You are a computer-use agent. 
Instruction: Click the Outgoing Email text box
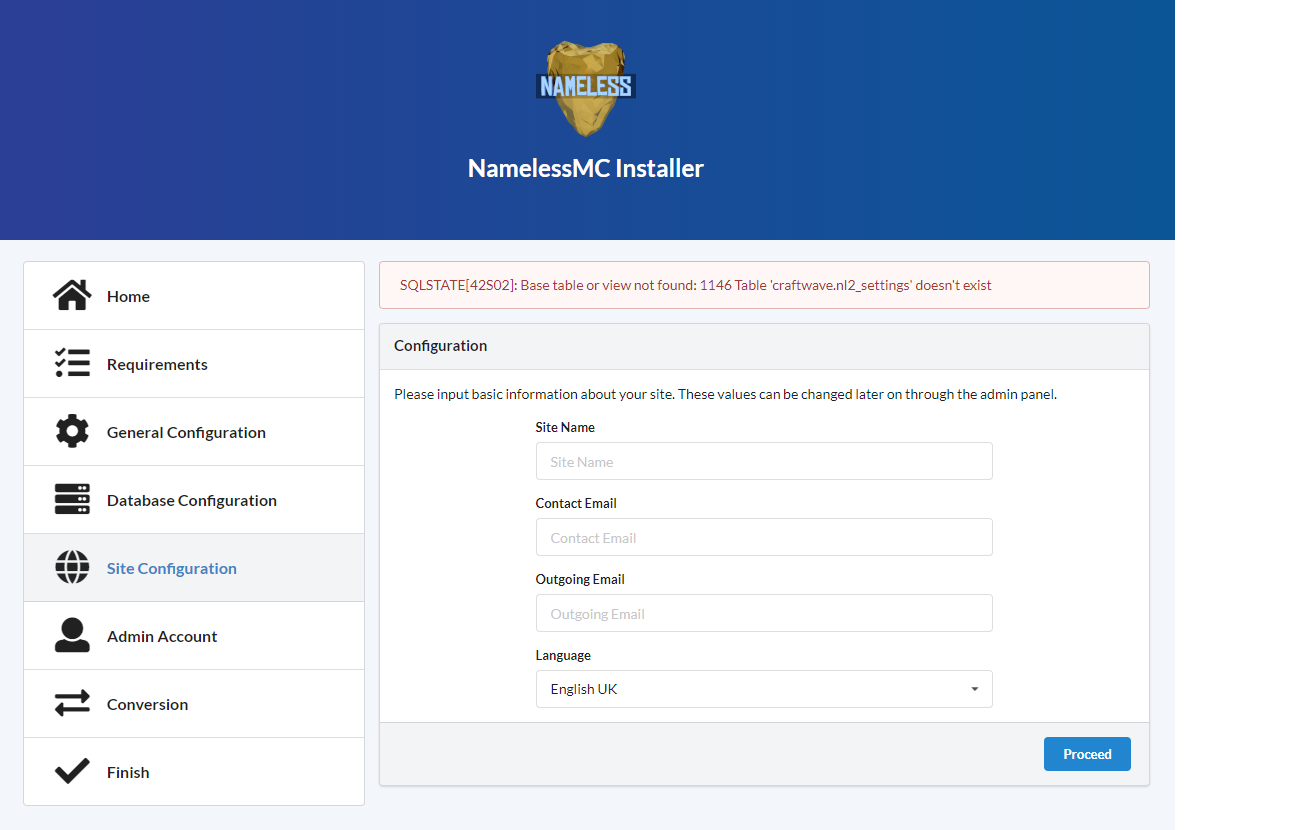point(763,613)
